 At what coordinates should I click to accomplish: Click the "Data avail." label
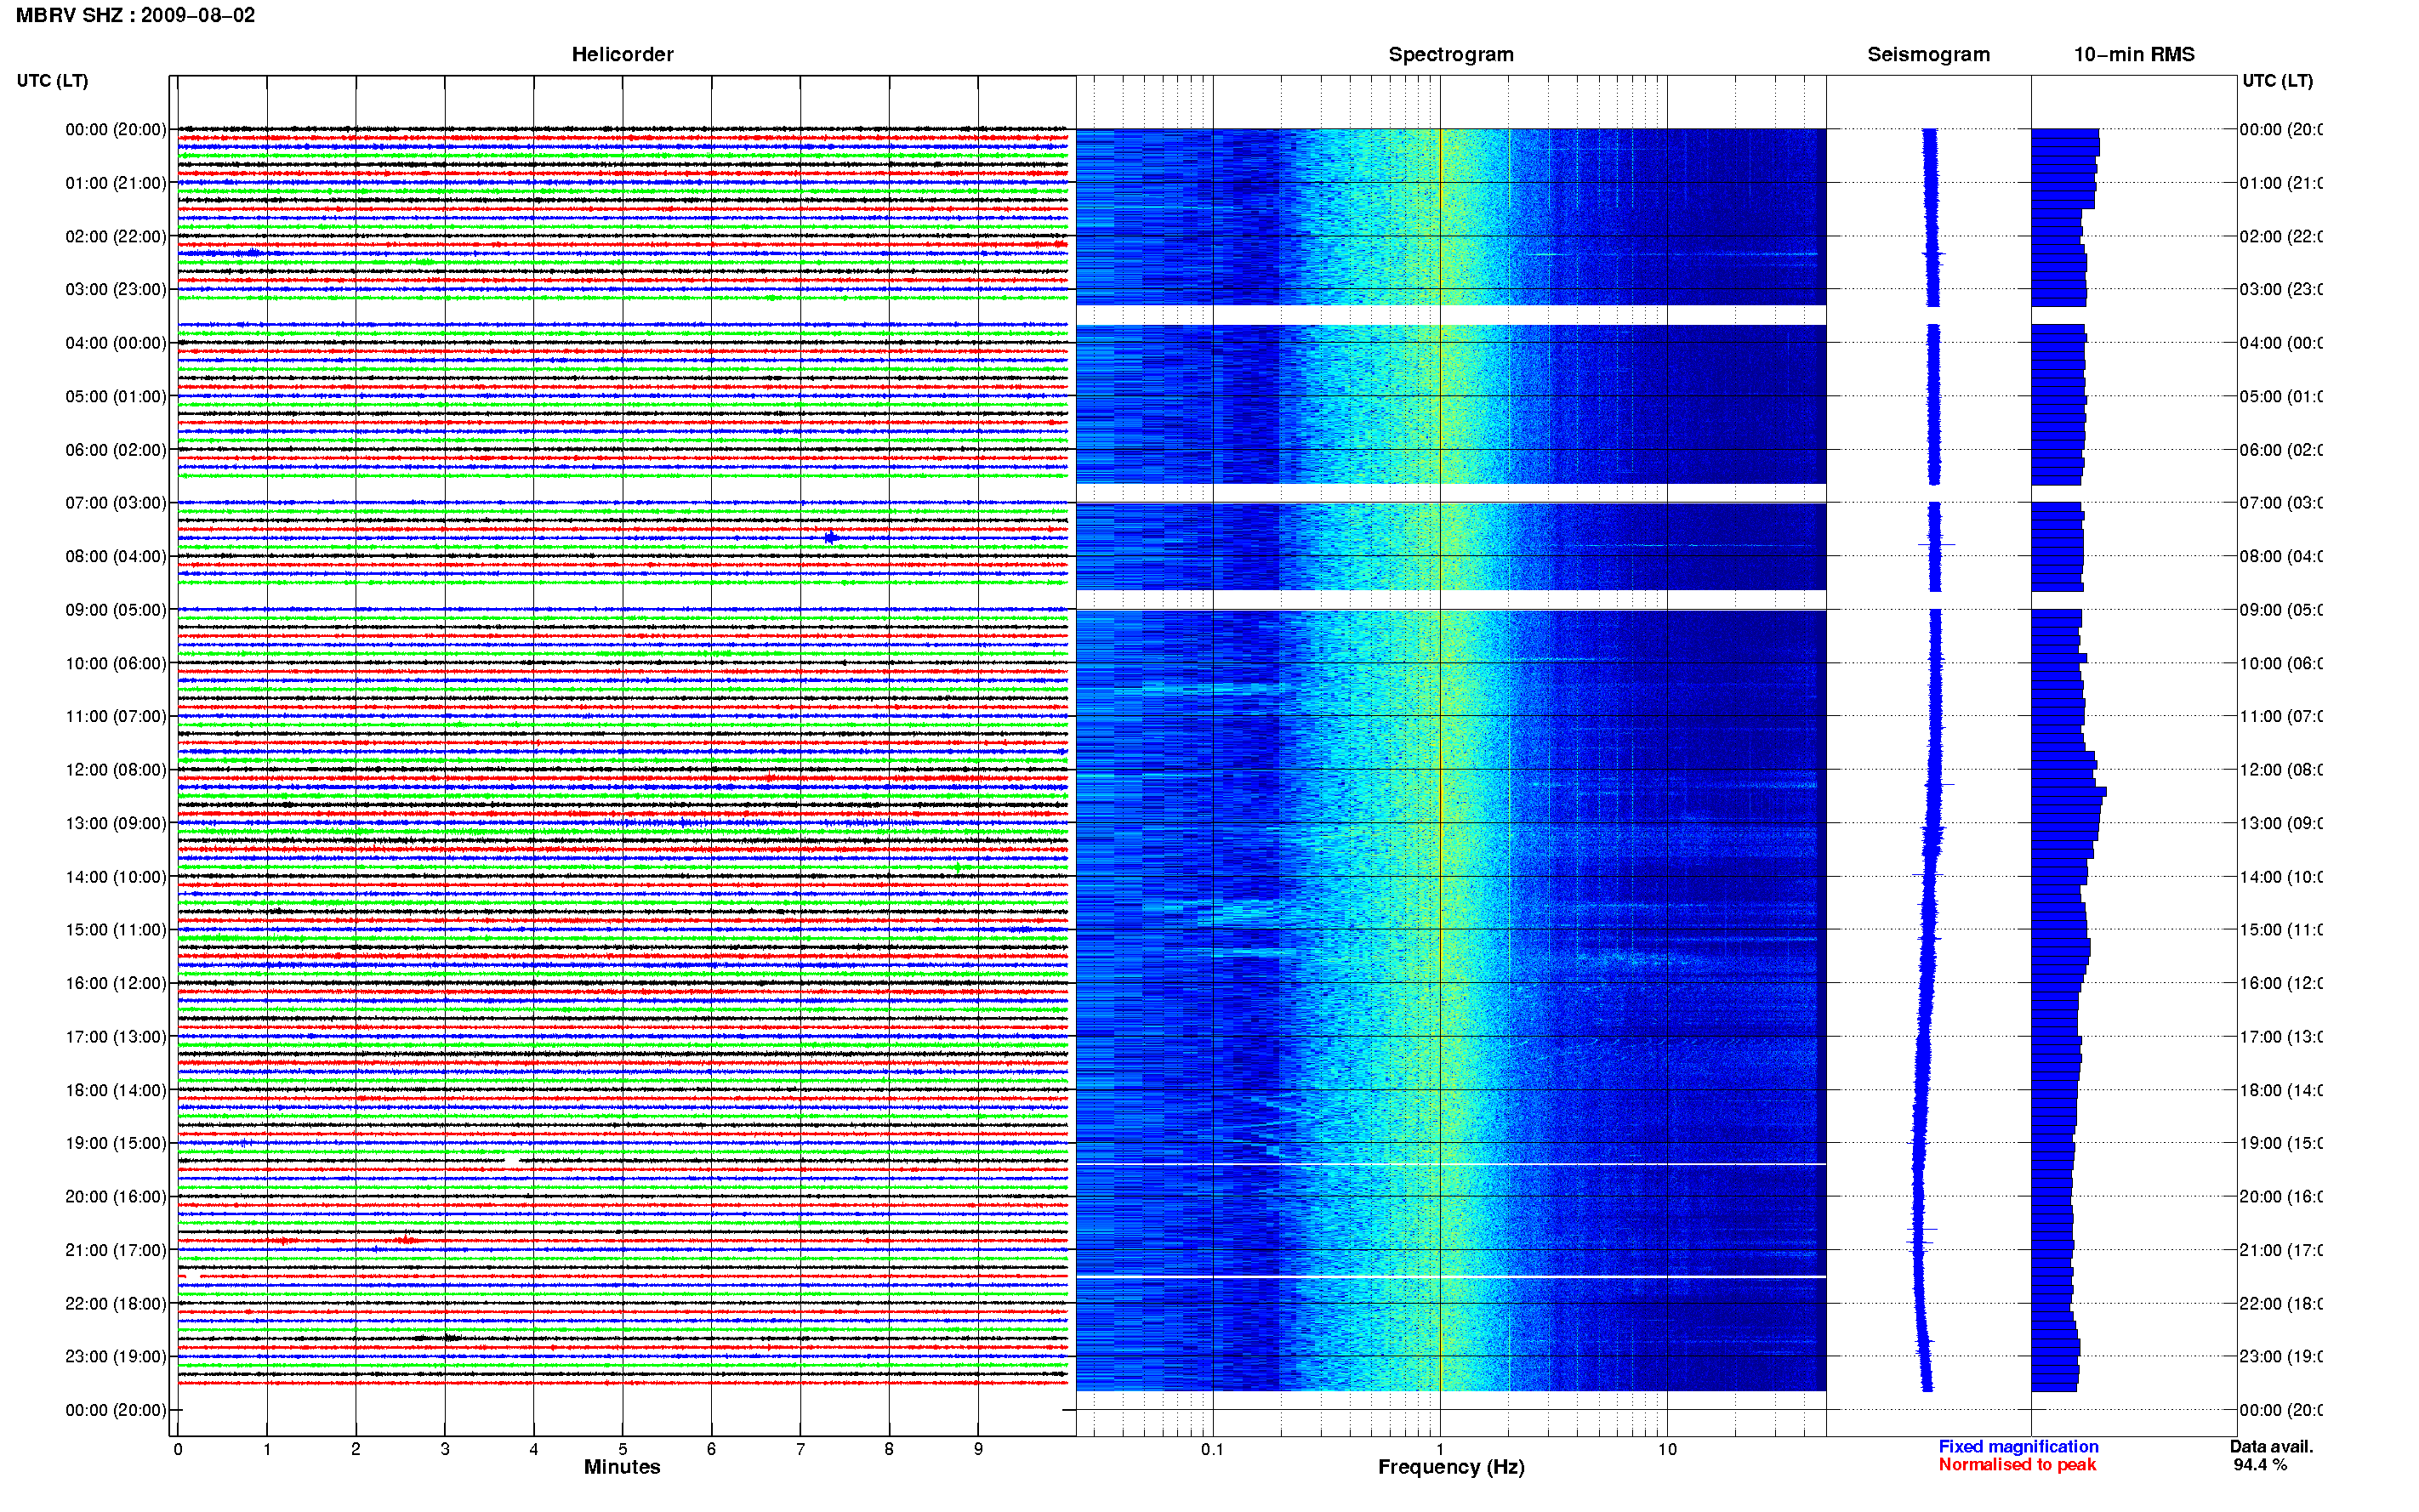2271,1446
